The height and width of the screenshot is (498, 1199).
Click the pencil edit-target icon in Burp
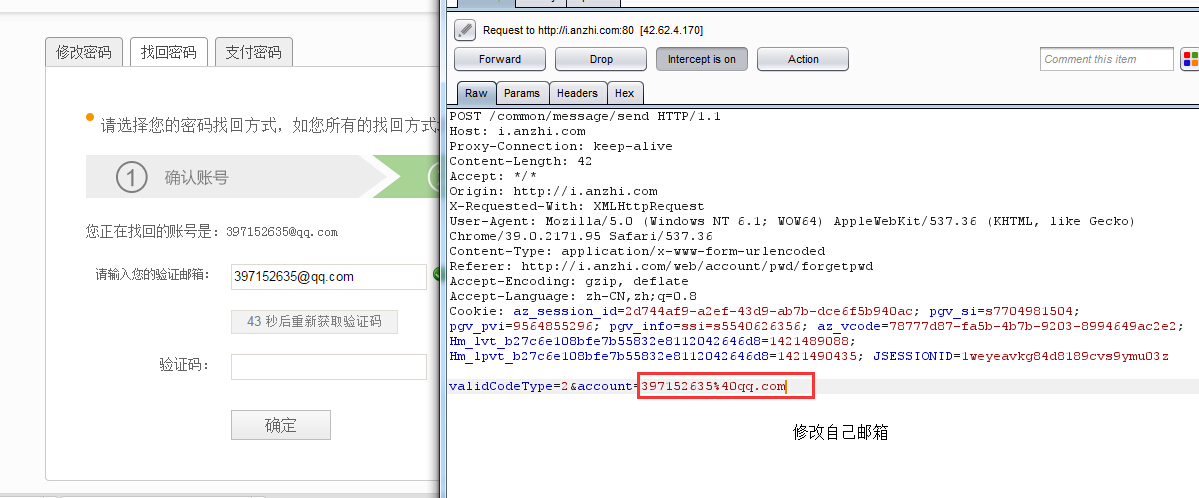click(465, 30)
